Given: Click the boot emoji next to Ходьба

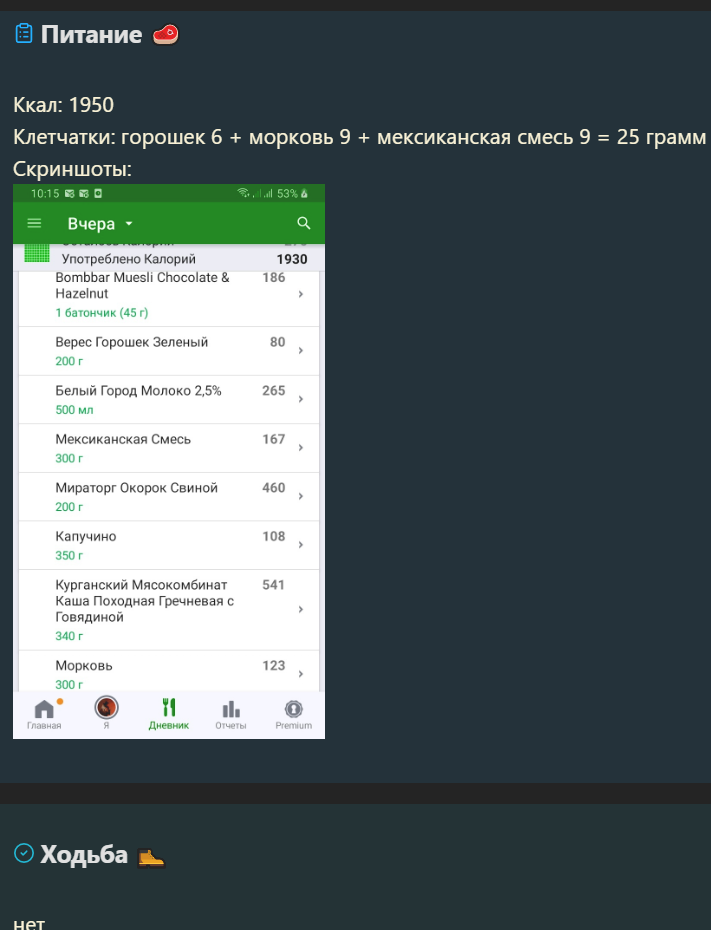Looking at the screenshot, I should point(151,856).
